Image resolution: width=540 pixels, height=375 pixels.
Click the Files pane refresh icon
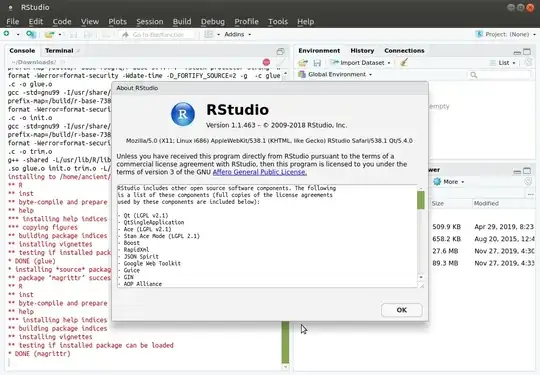pyautogui.click(x=528, y=182)
